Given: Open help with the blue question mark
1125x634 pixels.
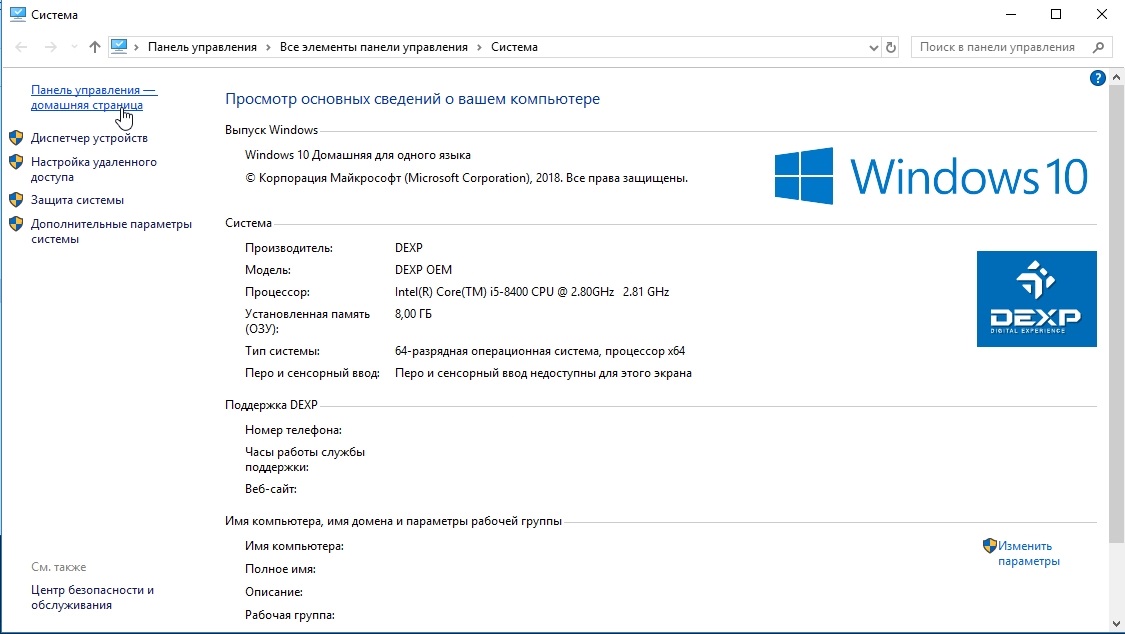Looking at the screenshot, I should tap(1097, 78).
